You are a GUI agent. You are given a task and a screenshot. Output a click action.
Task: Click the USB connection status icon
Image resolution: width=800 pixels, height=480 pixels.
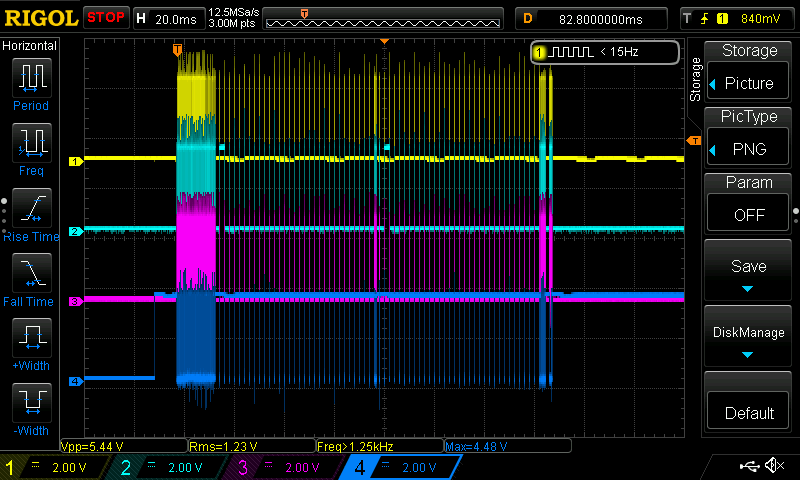pyautogui.click(x=748, y=466)
